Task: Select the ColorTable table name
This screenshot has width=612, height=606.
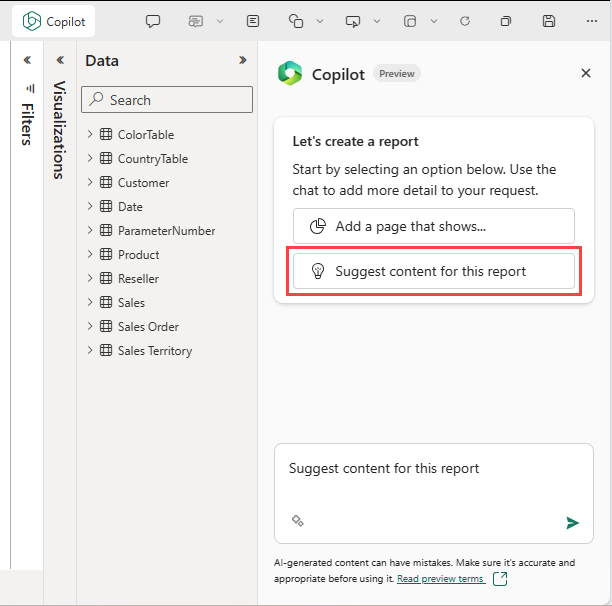Action: [146, 135]
